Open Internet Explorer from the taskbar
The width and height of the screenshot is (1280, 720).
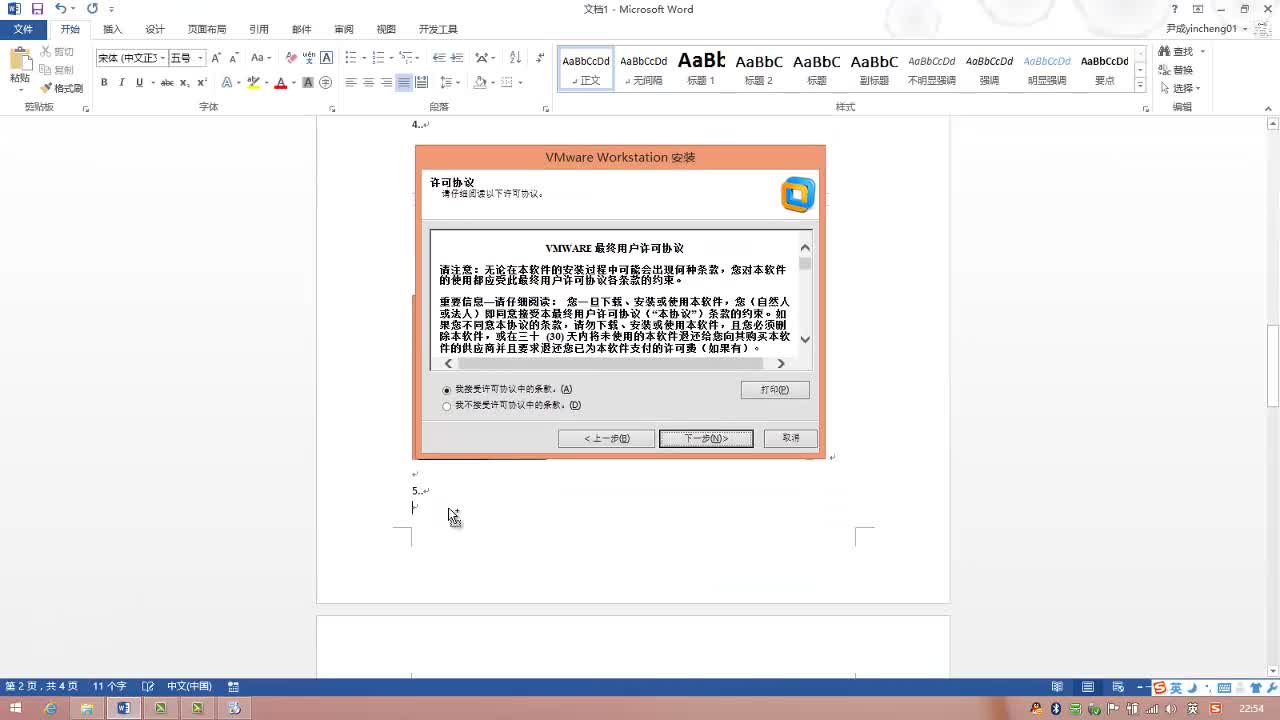(x=50, y=708)
